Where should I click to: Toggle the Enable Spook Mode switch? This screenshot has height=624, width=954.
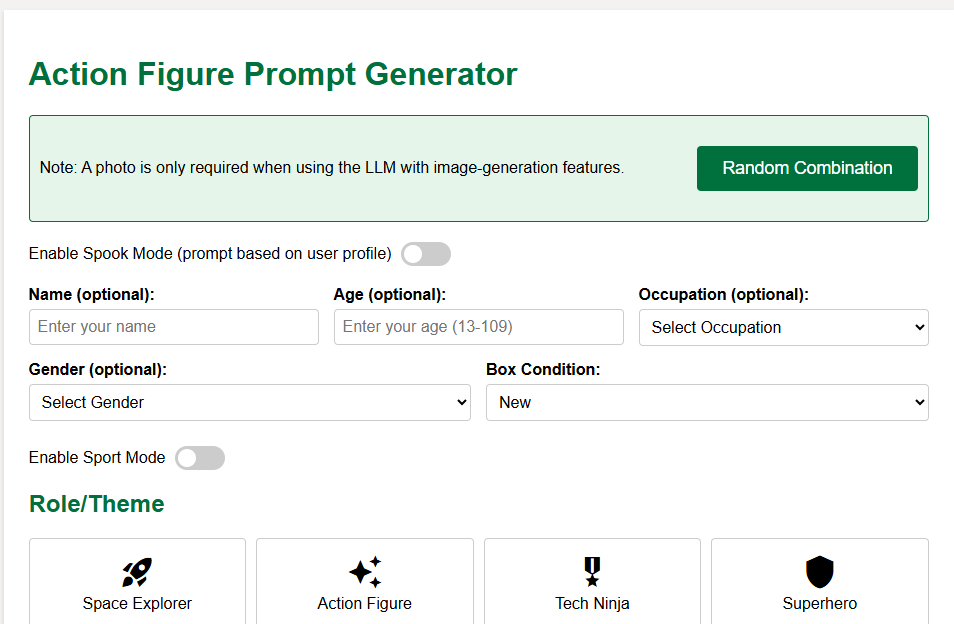pos(426,254)
